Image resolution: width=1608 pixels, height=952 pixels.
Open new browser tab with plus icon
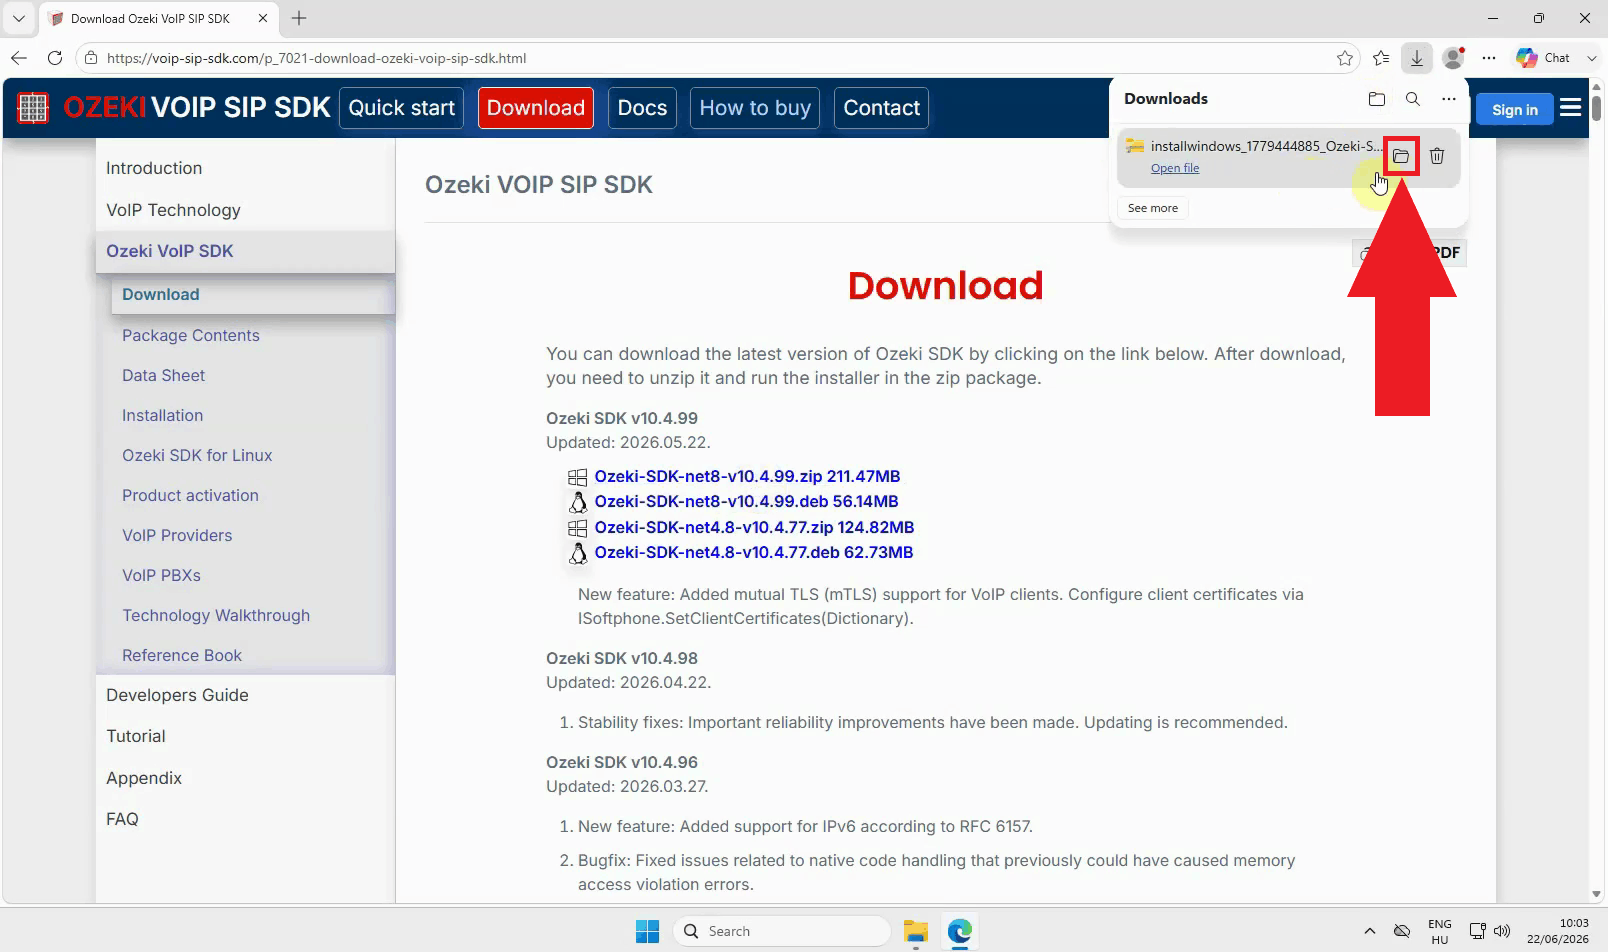pyautogui.click(x=299, y=18)
